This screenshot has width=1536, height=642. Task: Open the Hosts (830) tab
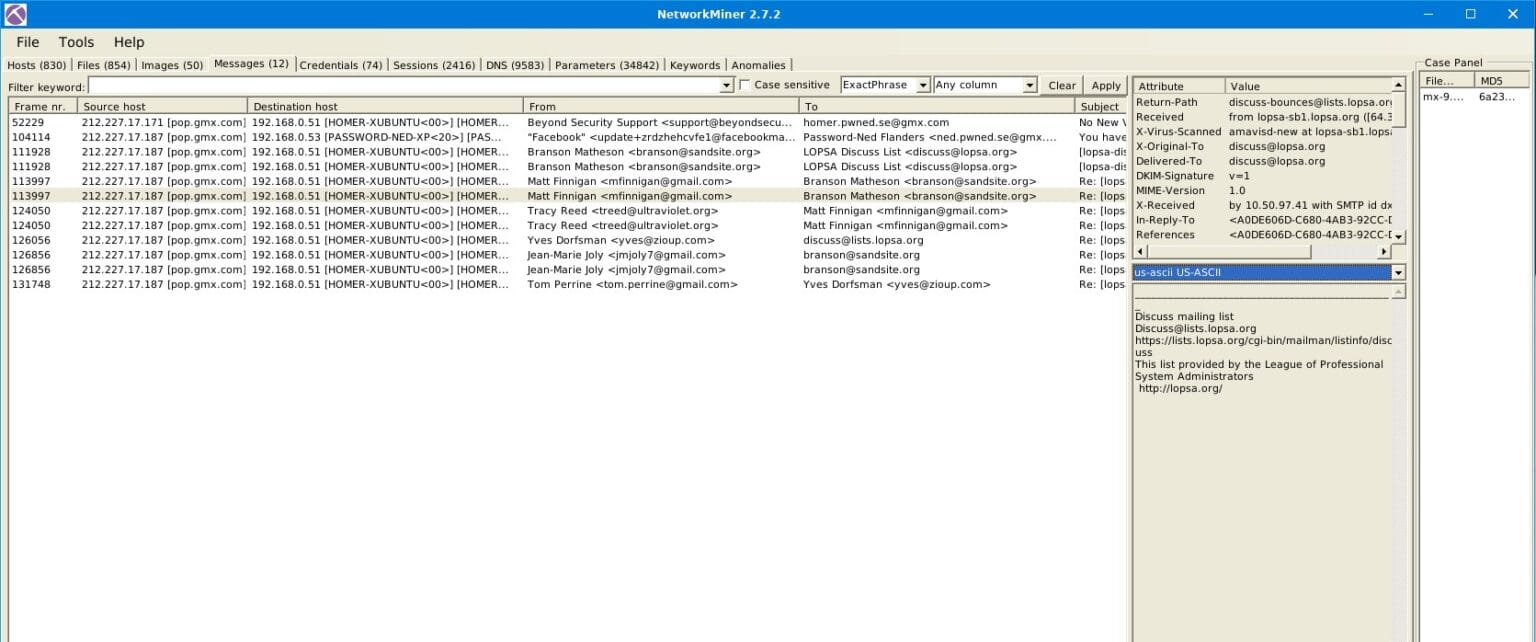click(36, 63)
